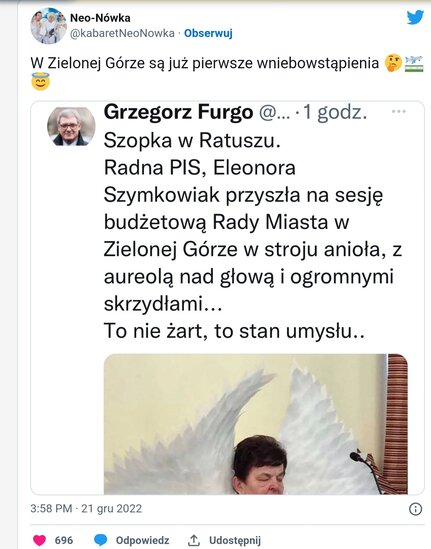This screenshot has height=549, width=431.
Task: Click the Grzegorz Furgo author name
Action: (x=179, y=112)
